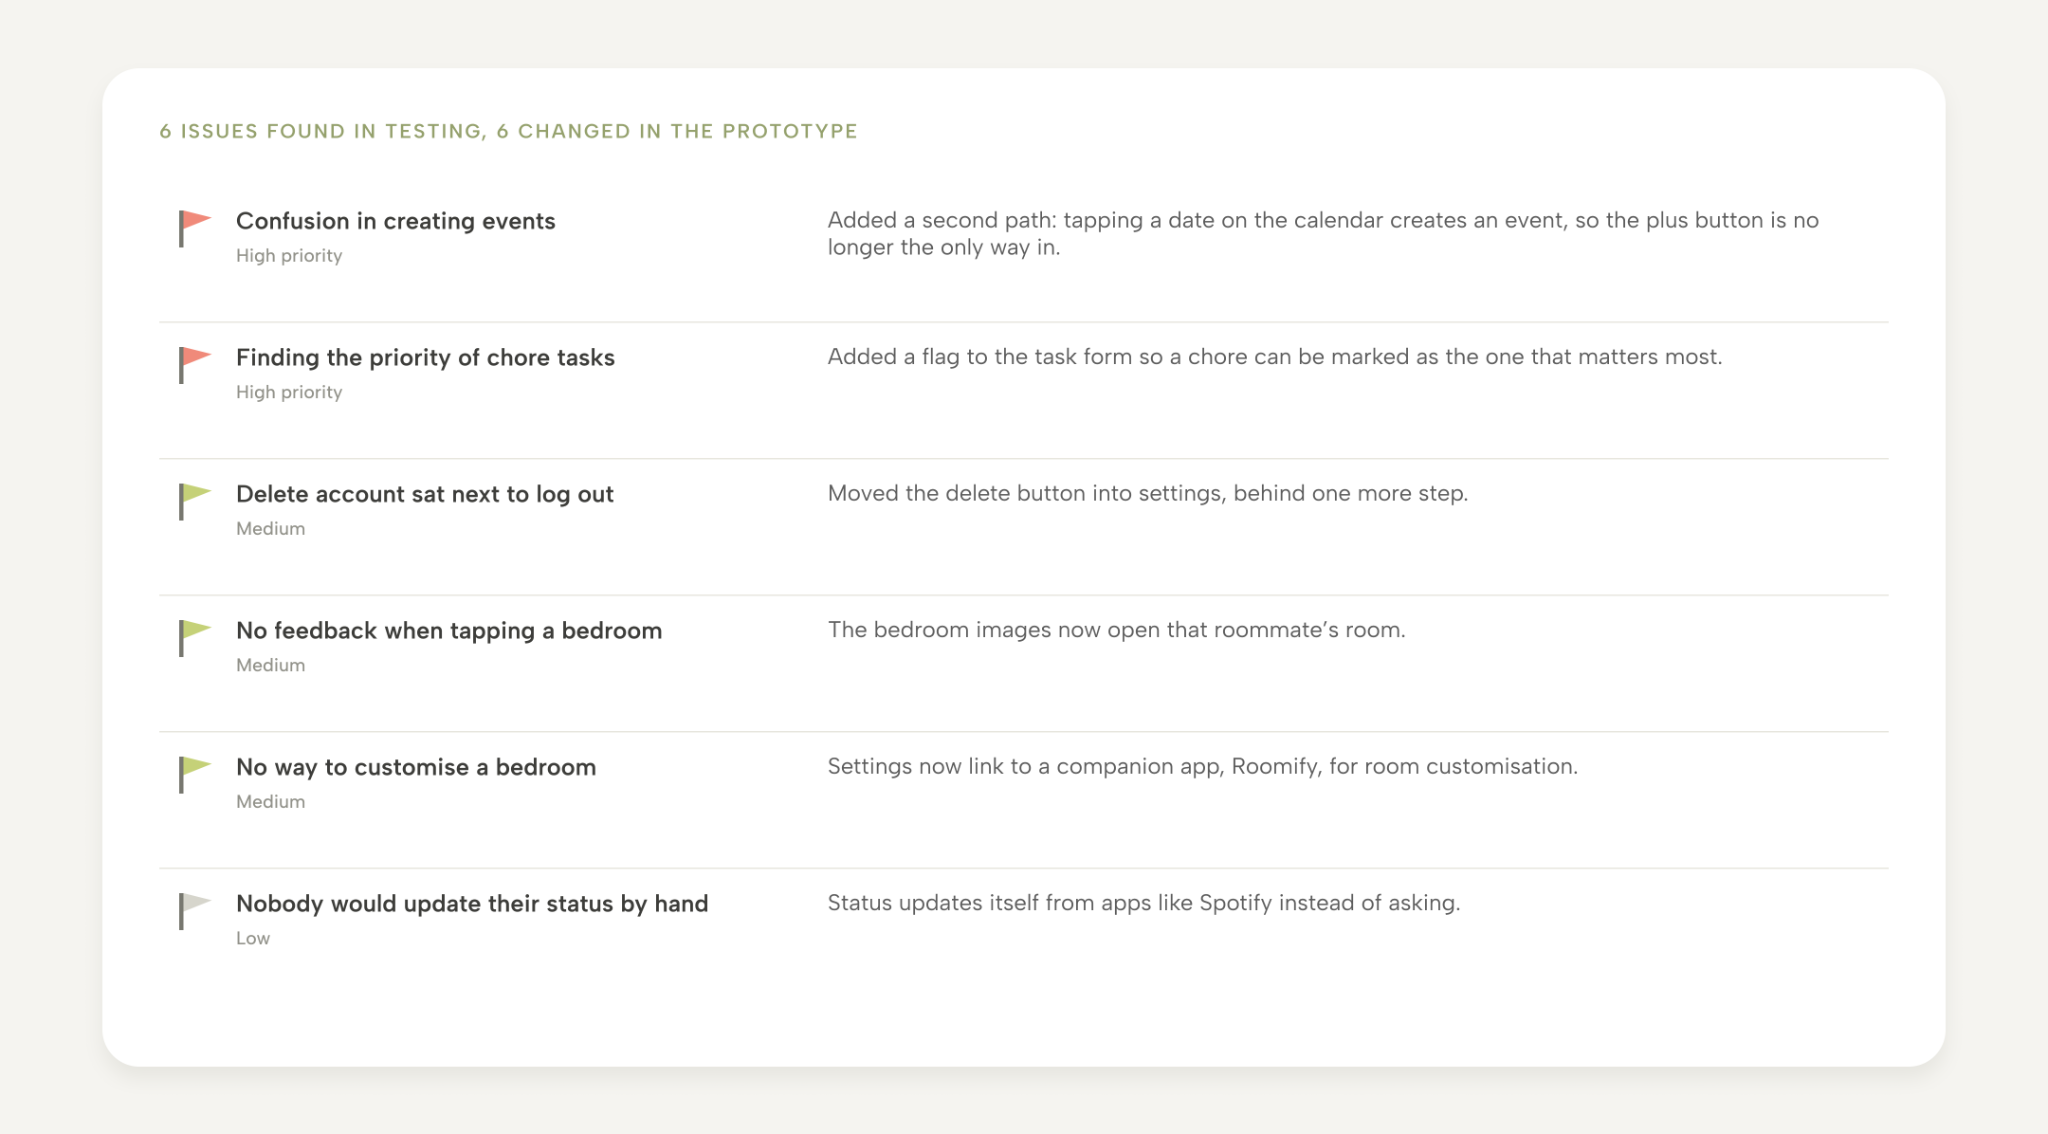Select the description about tapping a calendar date

(1323, 234)
